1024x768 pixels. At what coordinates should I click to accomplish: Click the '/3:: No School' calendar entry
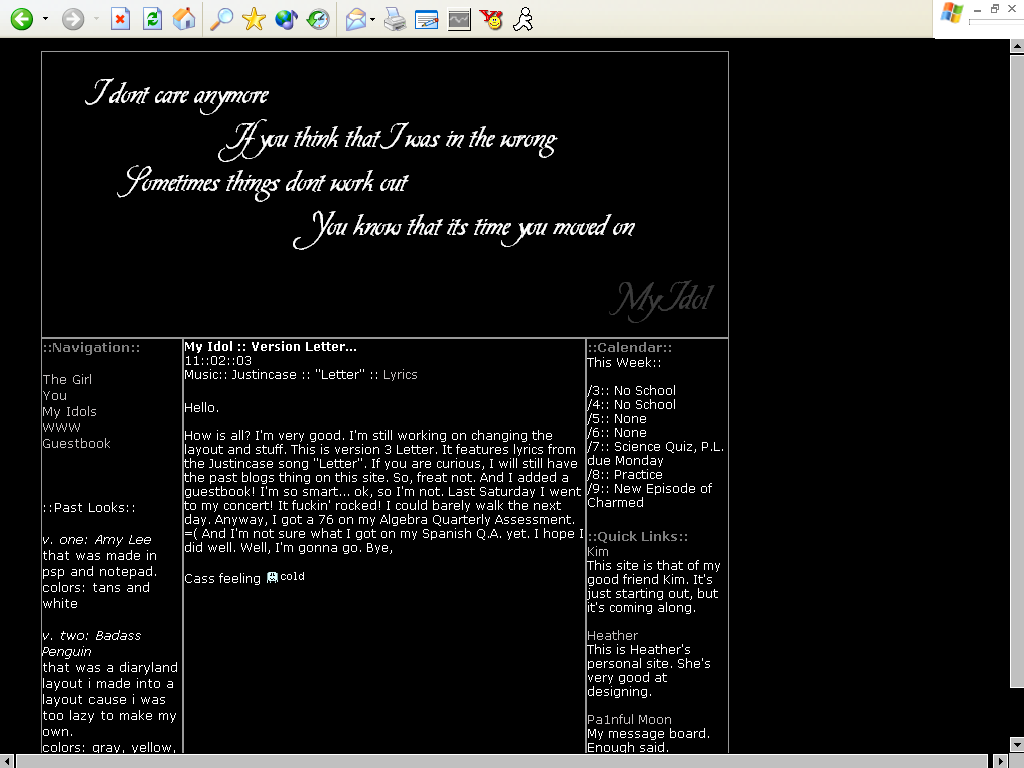(x=632, y=391)
